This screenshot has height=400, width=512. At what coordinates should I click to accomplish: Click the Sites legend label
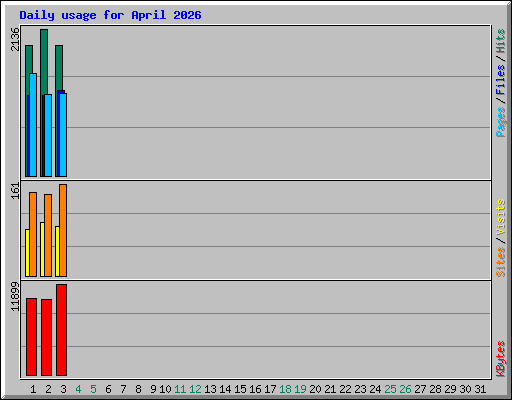click(x=500, y=262)
